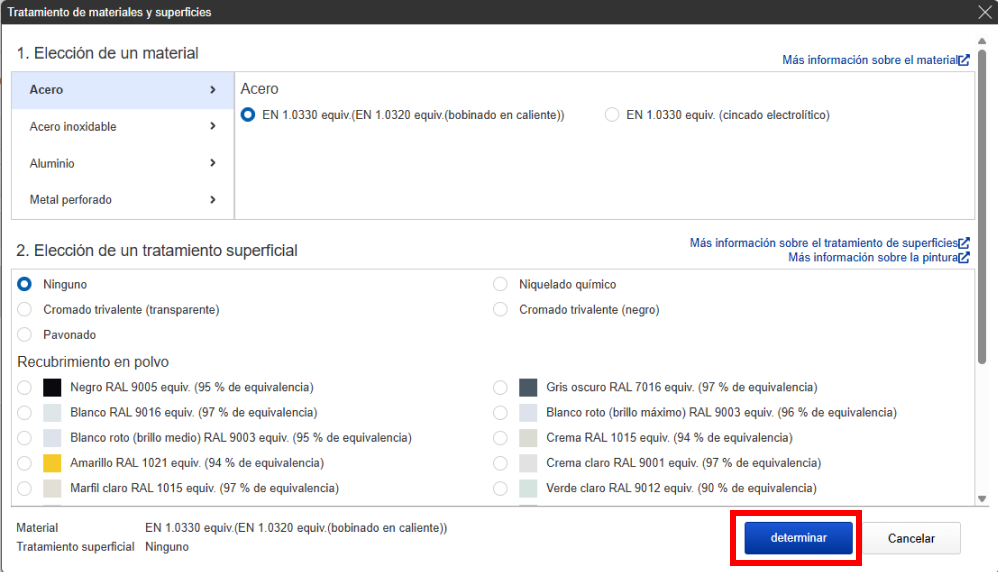Viewport: 998px width, 572px height.
Task: Select the Gris oscuro RAL 7016 swatch
Action: pyautogui.click(x=529, y=387)
